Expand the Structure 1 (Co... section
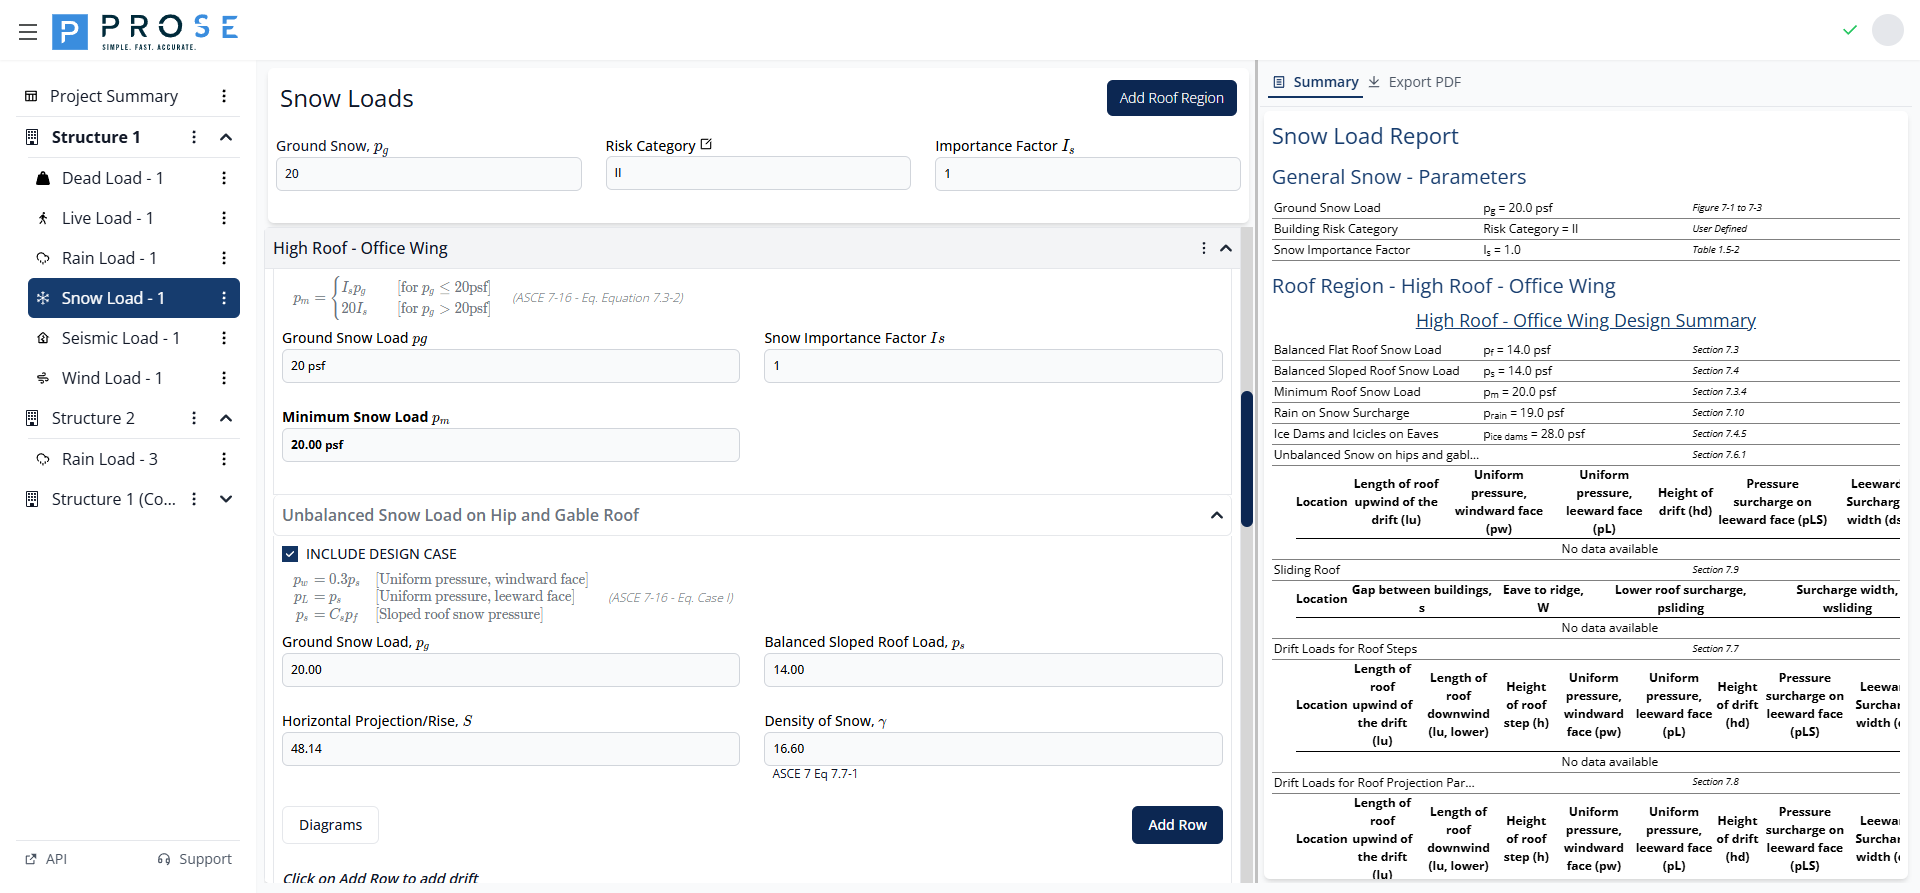This screenshot has width=1920, height=893. coord(226,499)
